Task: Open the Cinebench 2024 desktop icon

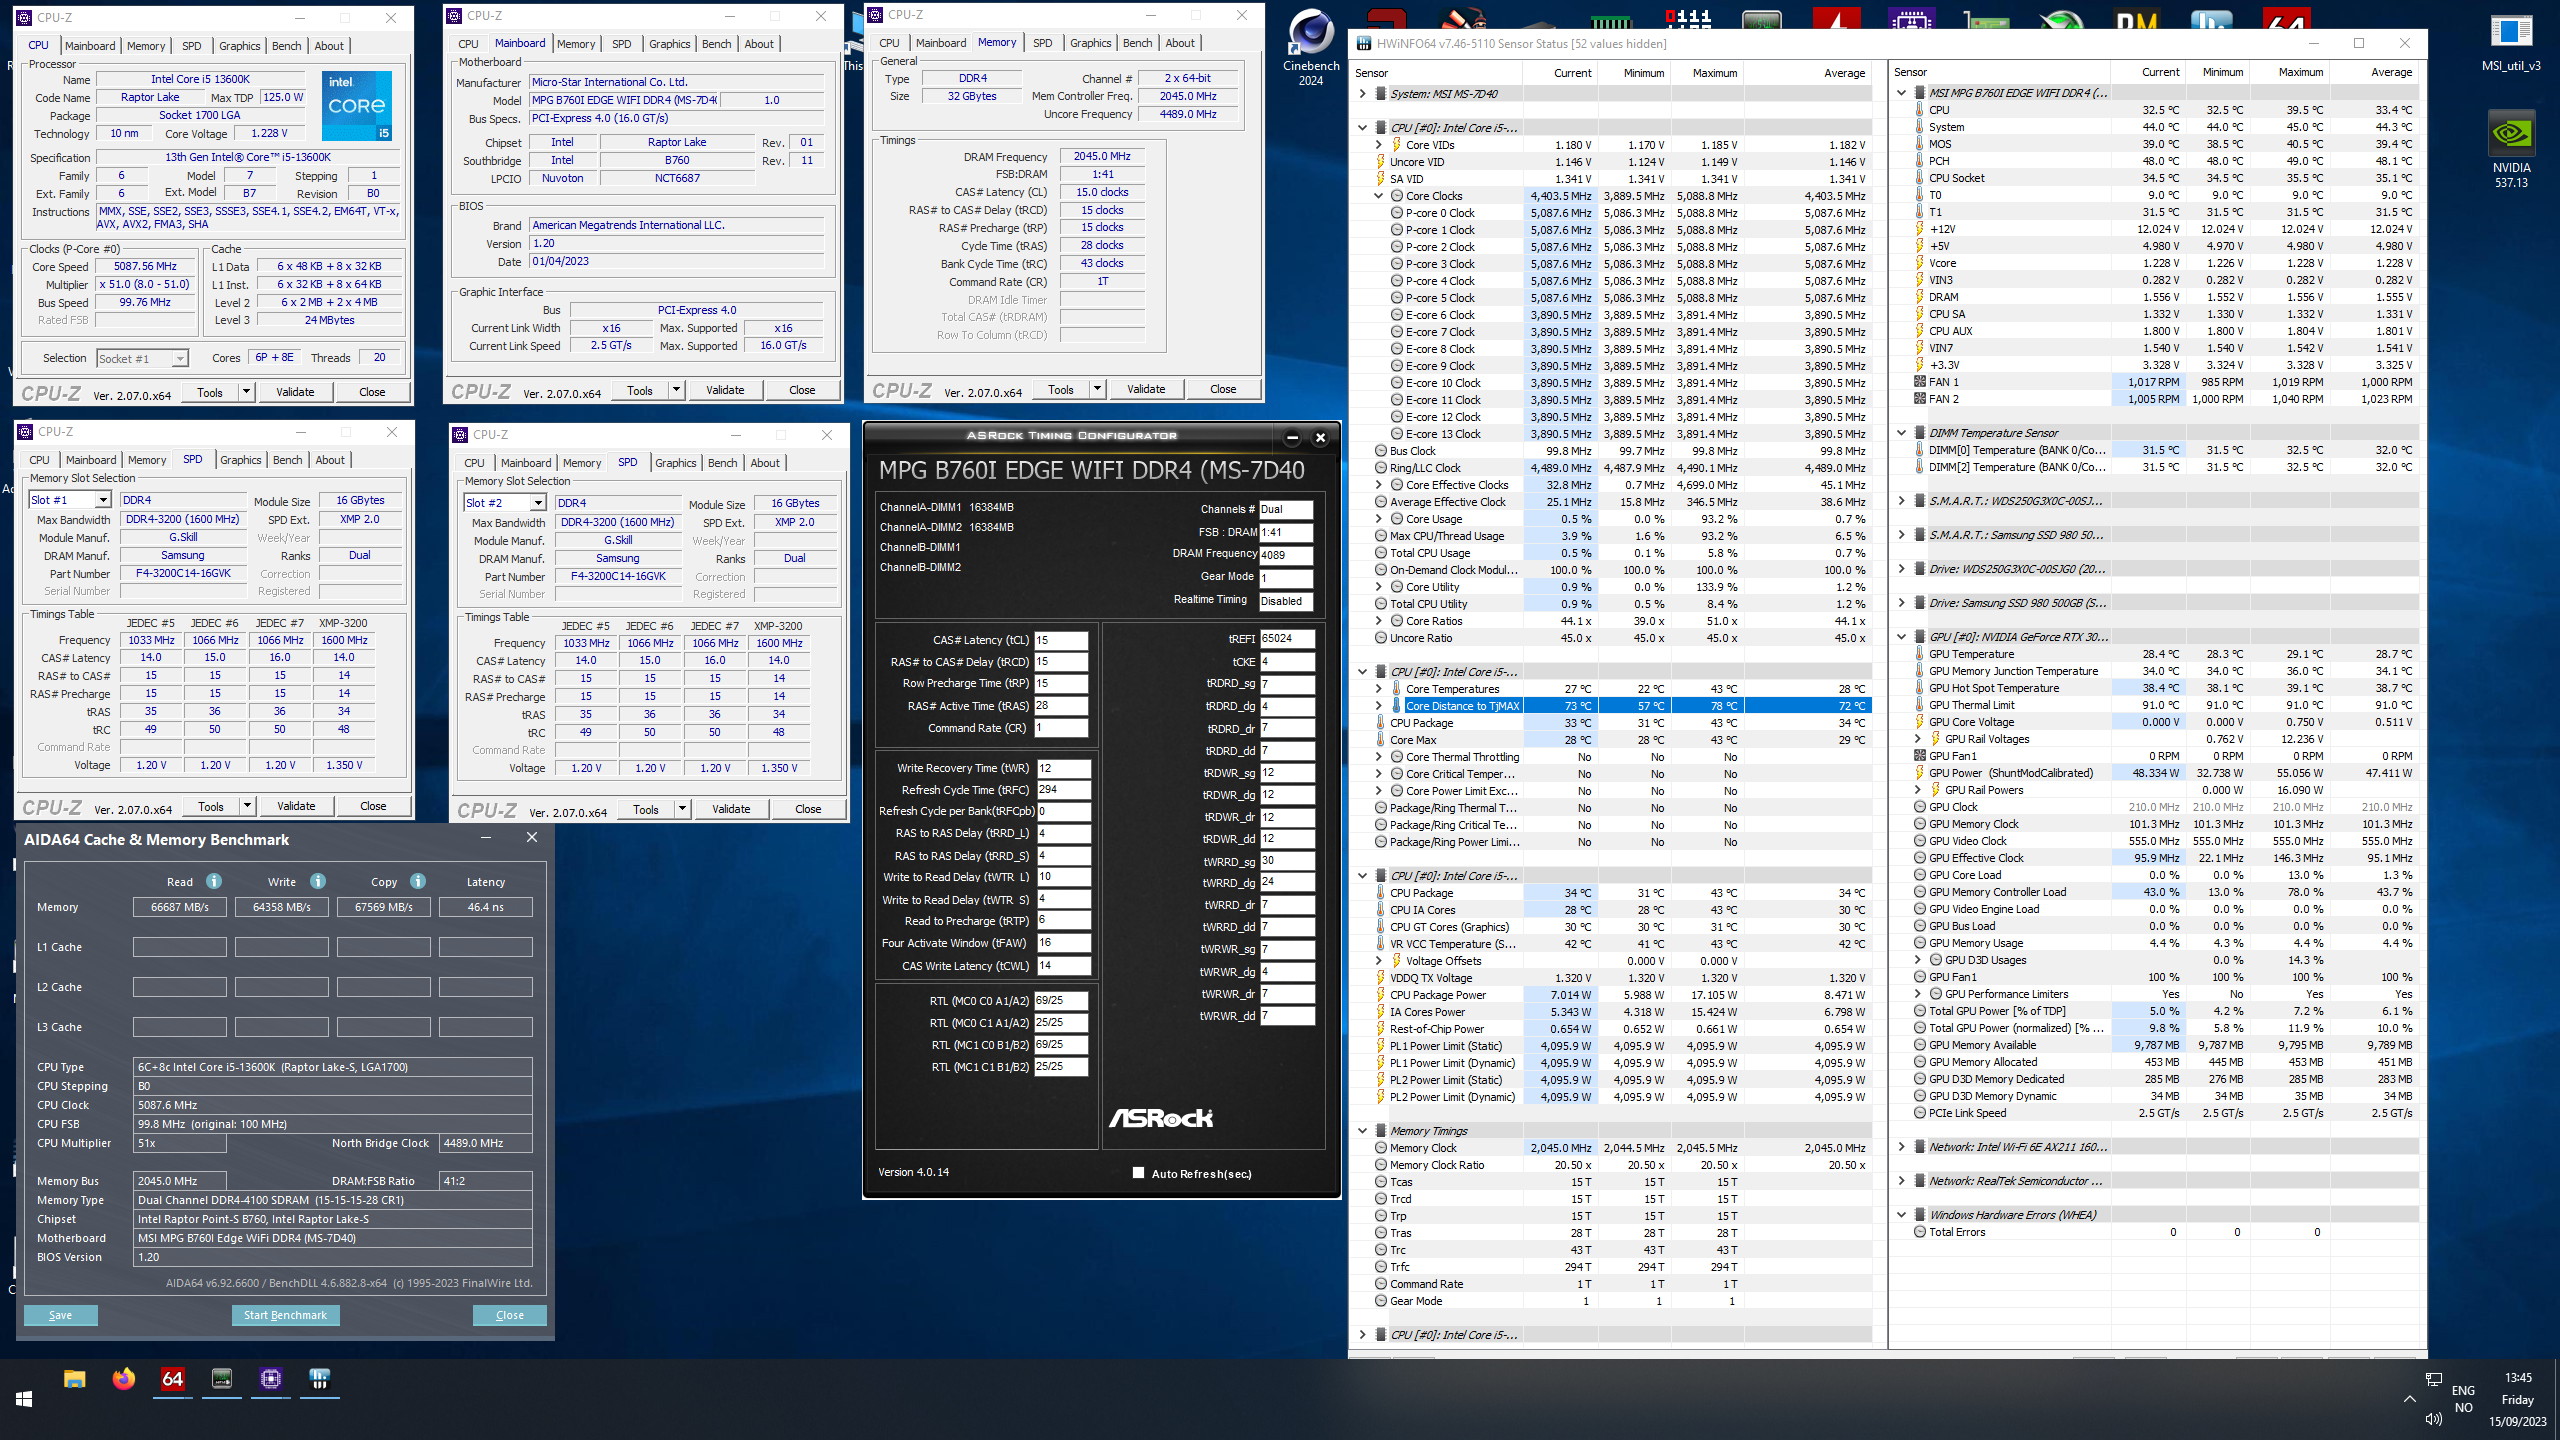Action: tap(1311, 46)
